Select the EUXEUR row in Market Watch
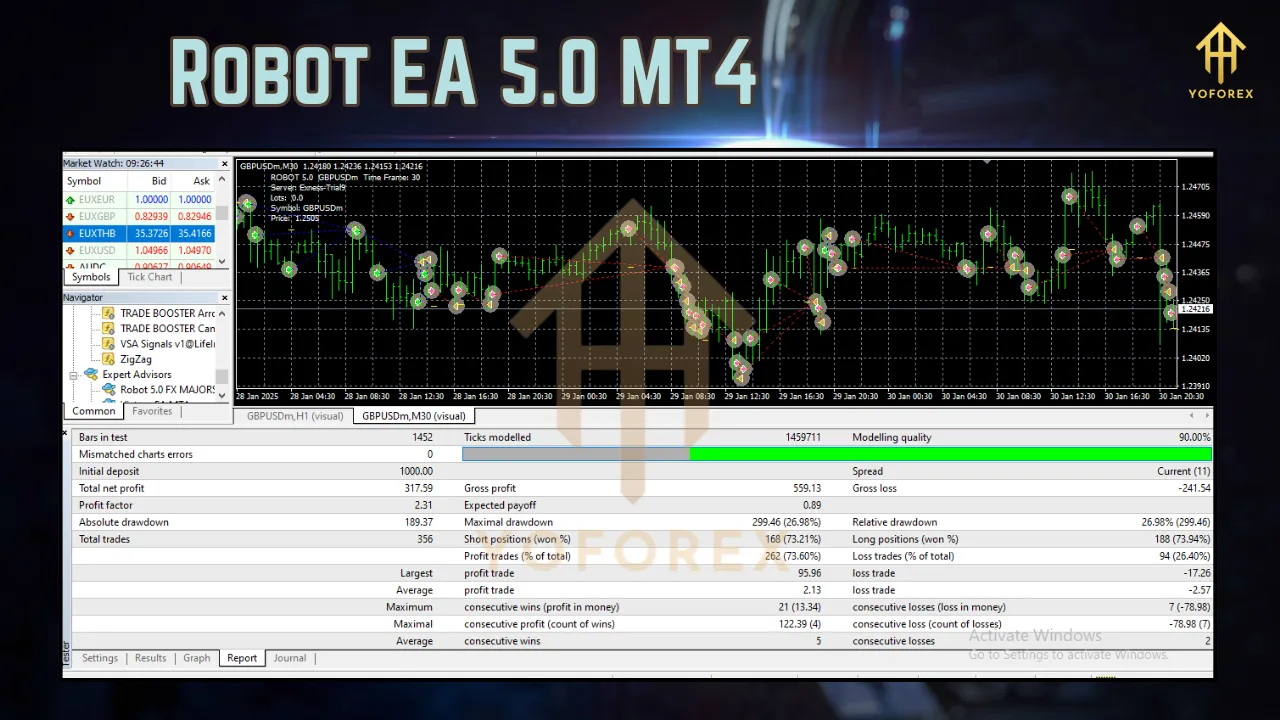This screenshot has height=720, width=1280. point(139,199)
